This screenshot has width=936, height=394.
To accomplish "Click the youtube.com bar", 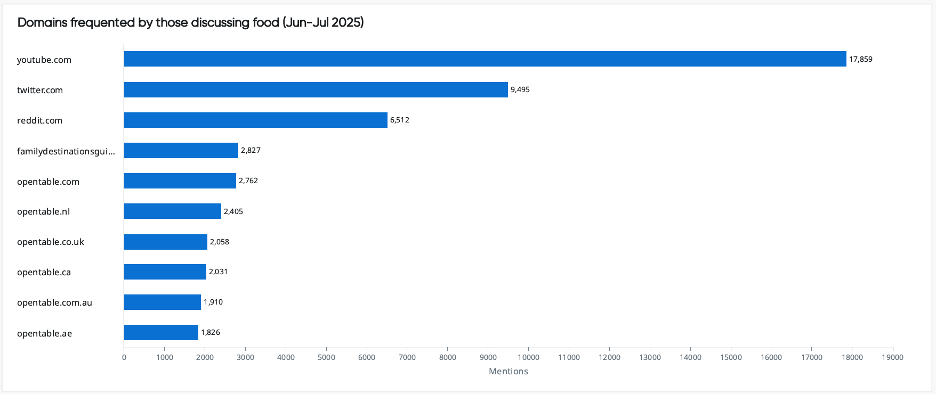I will 485,59.
